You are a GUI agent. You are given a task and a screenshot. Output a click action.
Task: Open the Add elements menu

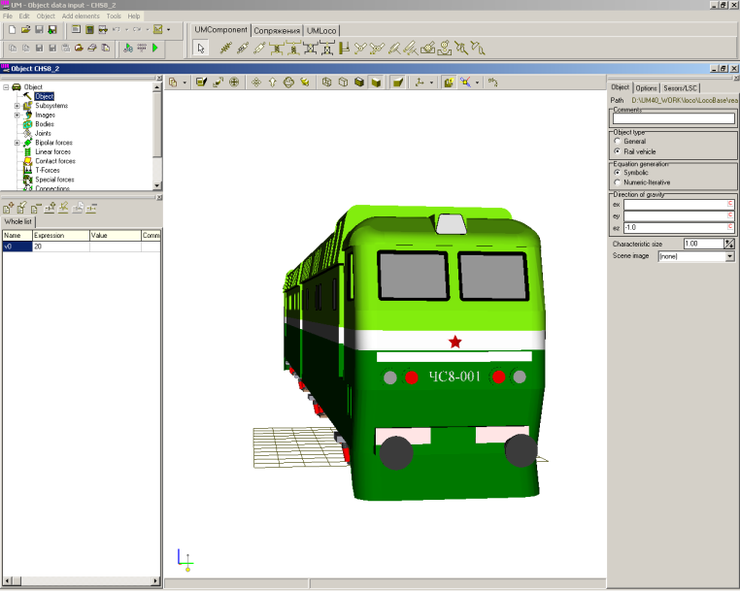click(x=81, y=16)
